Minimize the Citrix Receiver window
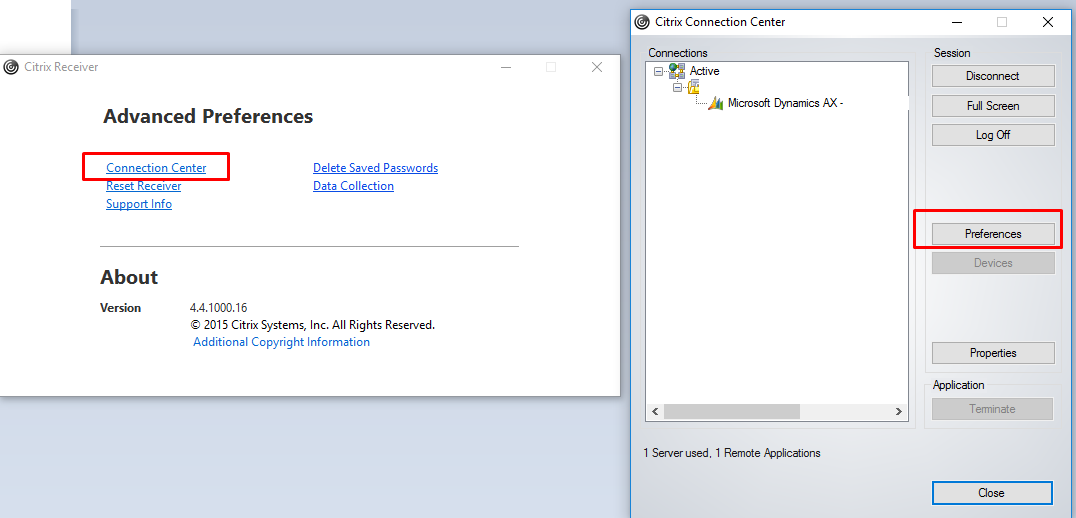Screen dimensions: 1076x518 506,67
